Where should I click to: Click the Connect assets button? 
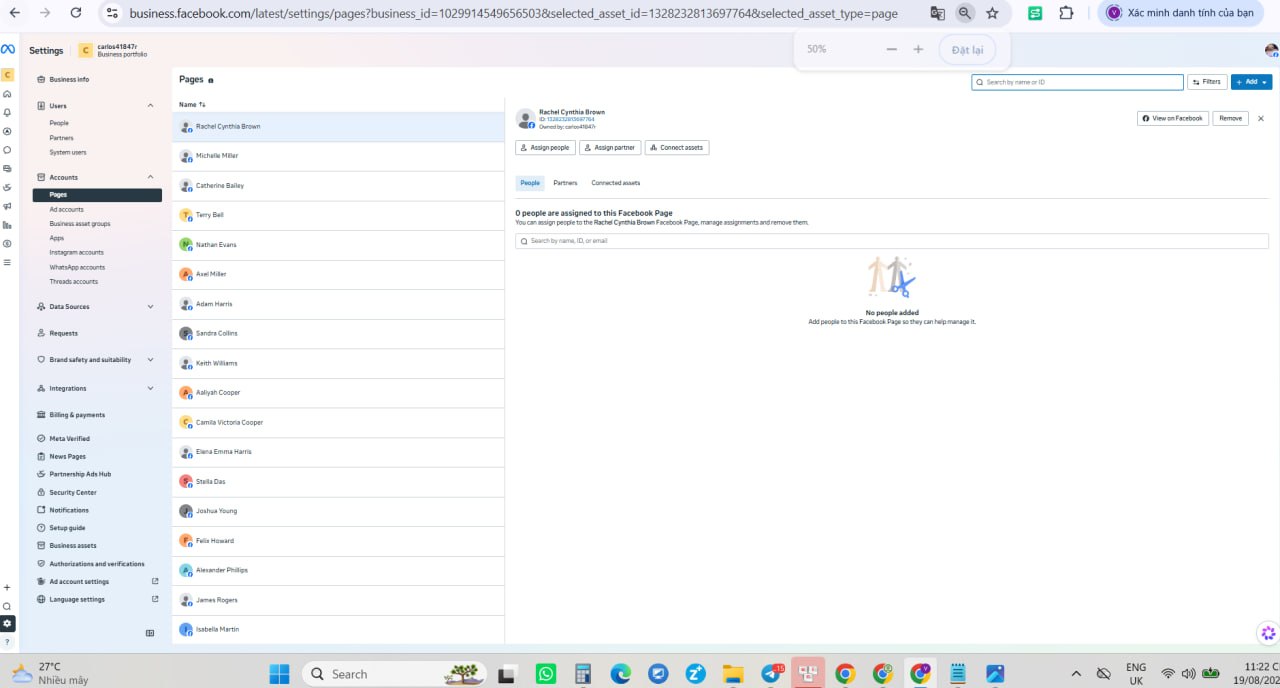click(x=677, y=147)
